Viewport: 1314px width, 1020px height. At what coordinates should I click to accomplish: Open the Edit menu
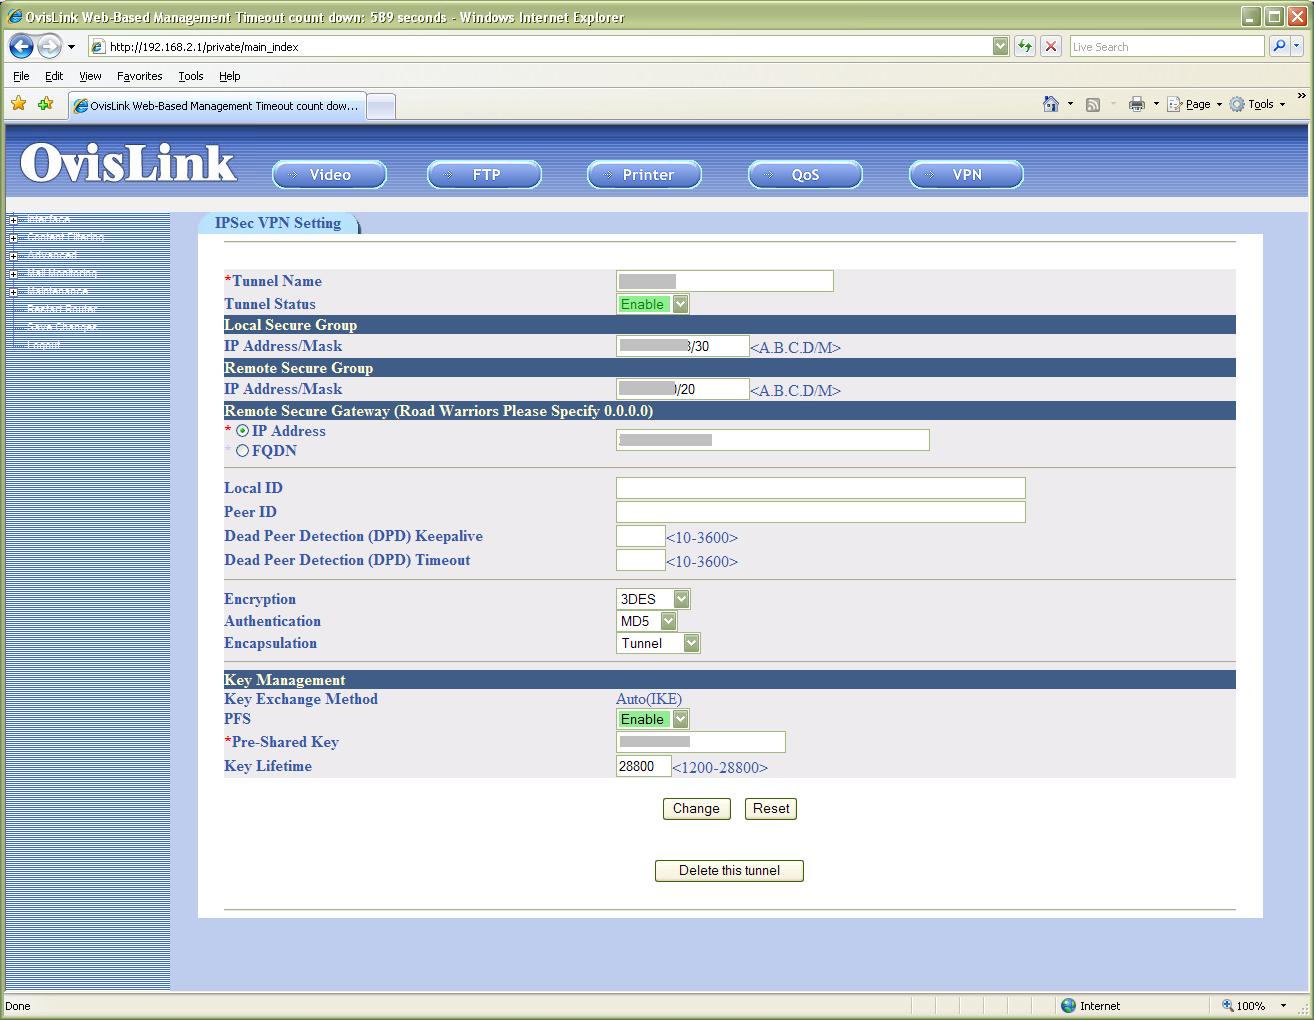54,76
